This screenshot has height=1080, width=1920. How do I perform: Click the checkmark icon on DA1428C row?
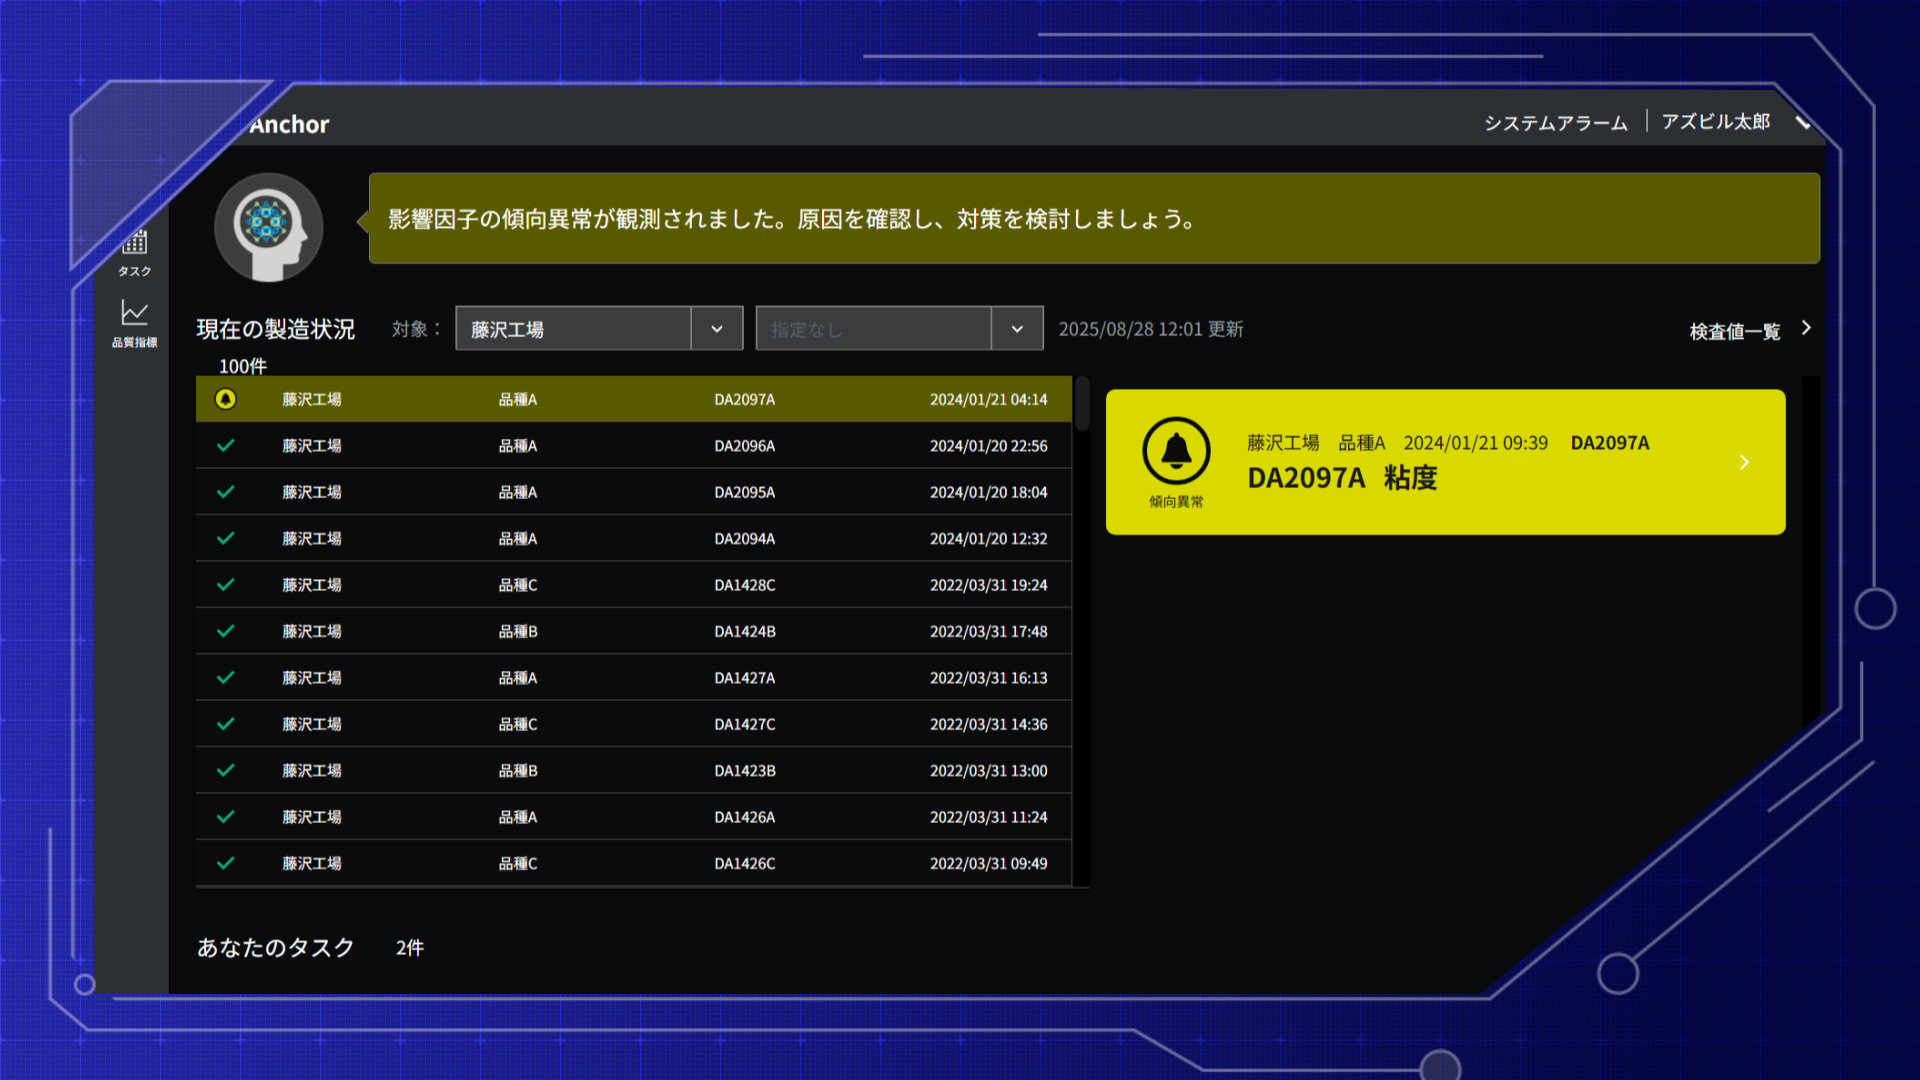(x=226, y=585)
